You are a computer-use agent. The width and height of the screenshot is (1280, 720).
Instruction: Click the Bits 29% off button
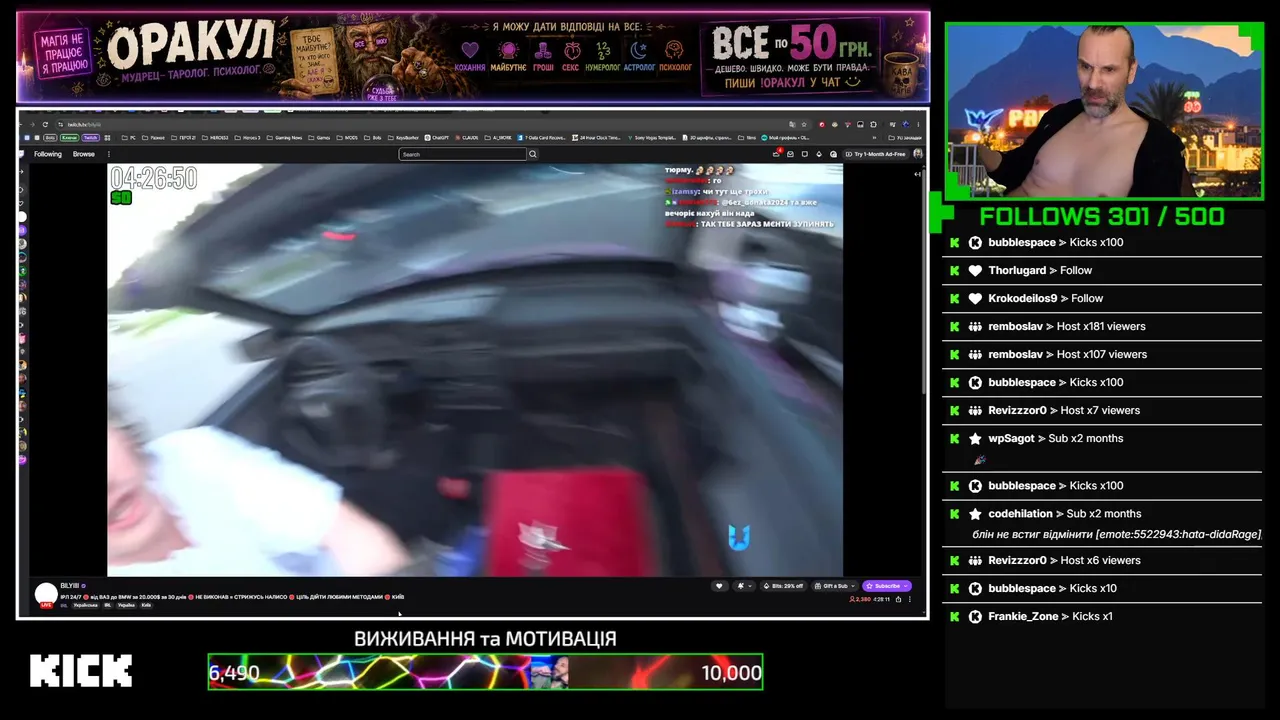click(783, 586)
